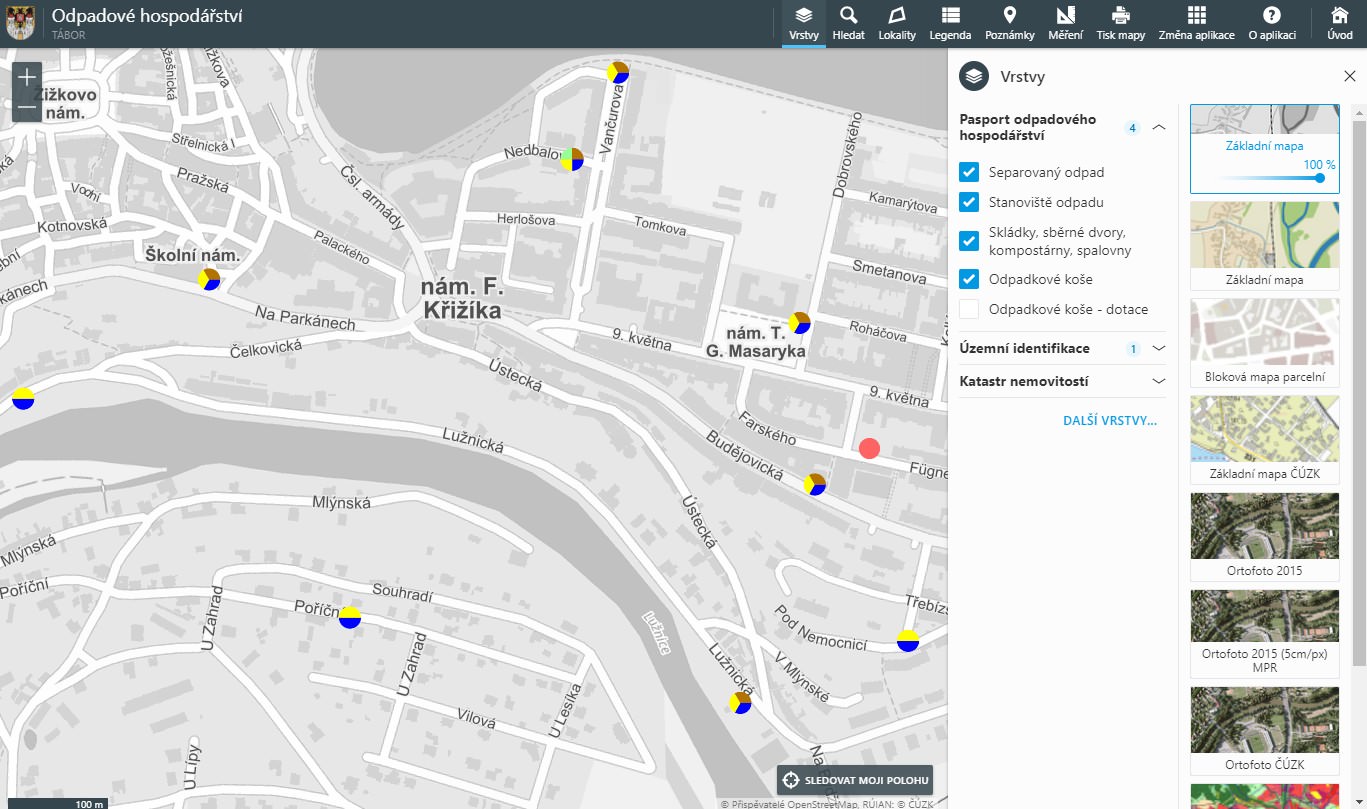The width and height of the screenshot is (1367, 809).
Task: Enable Odpadkové koše - dotace layer
Action: tap(969, 309)
